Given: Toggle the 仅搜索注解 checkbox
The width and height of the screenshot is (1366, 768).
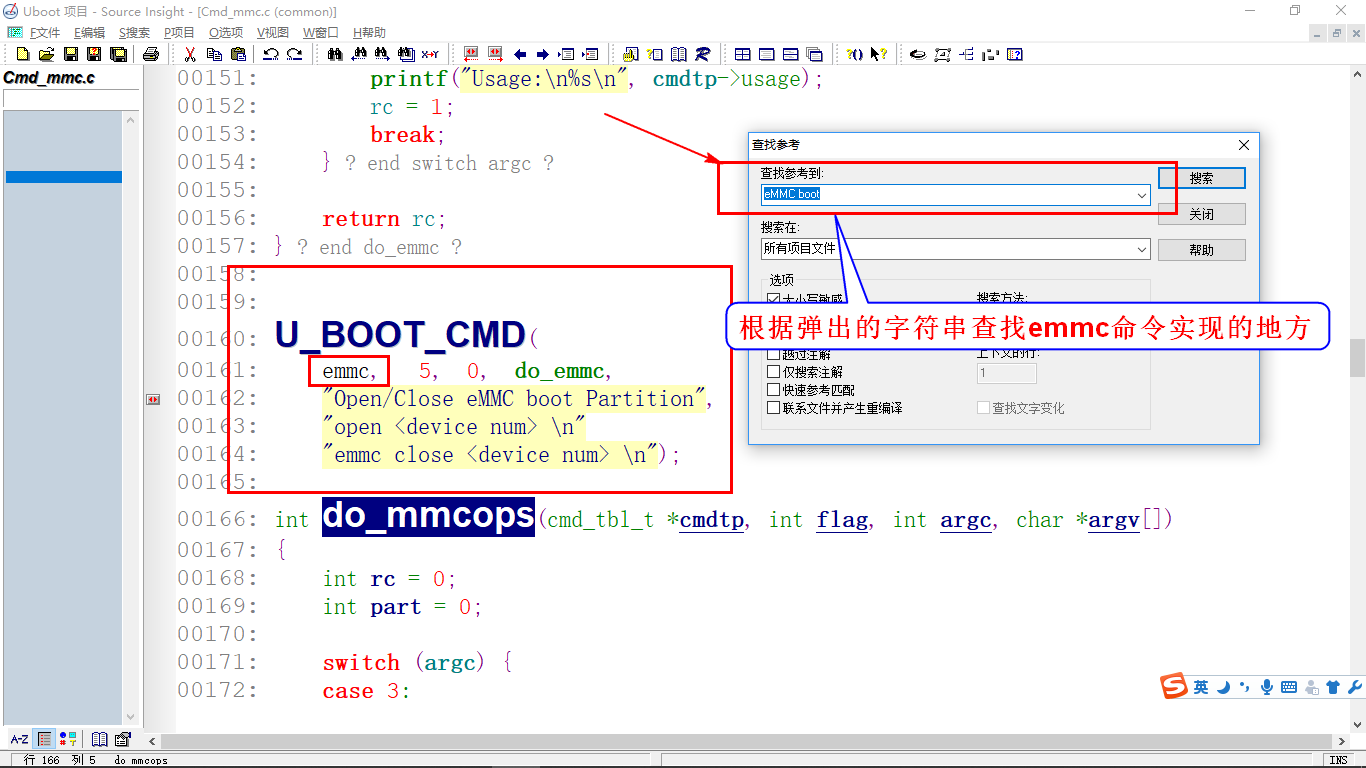Looking at the screenshot, I should point(773,372).
